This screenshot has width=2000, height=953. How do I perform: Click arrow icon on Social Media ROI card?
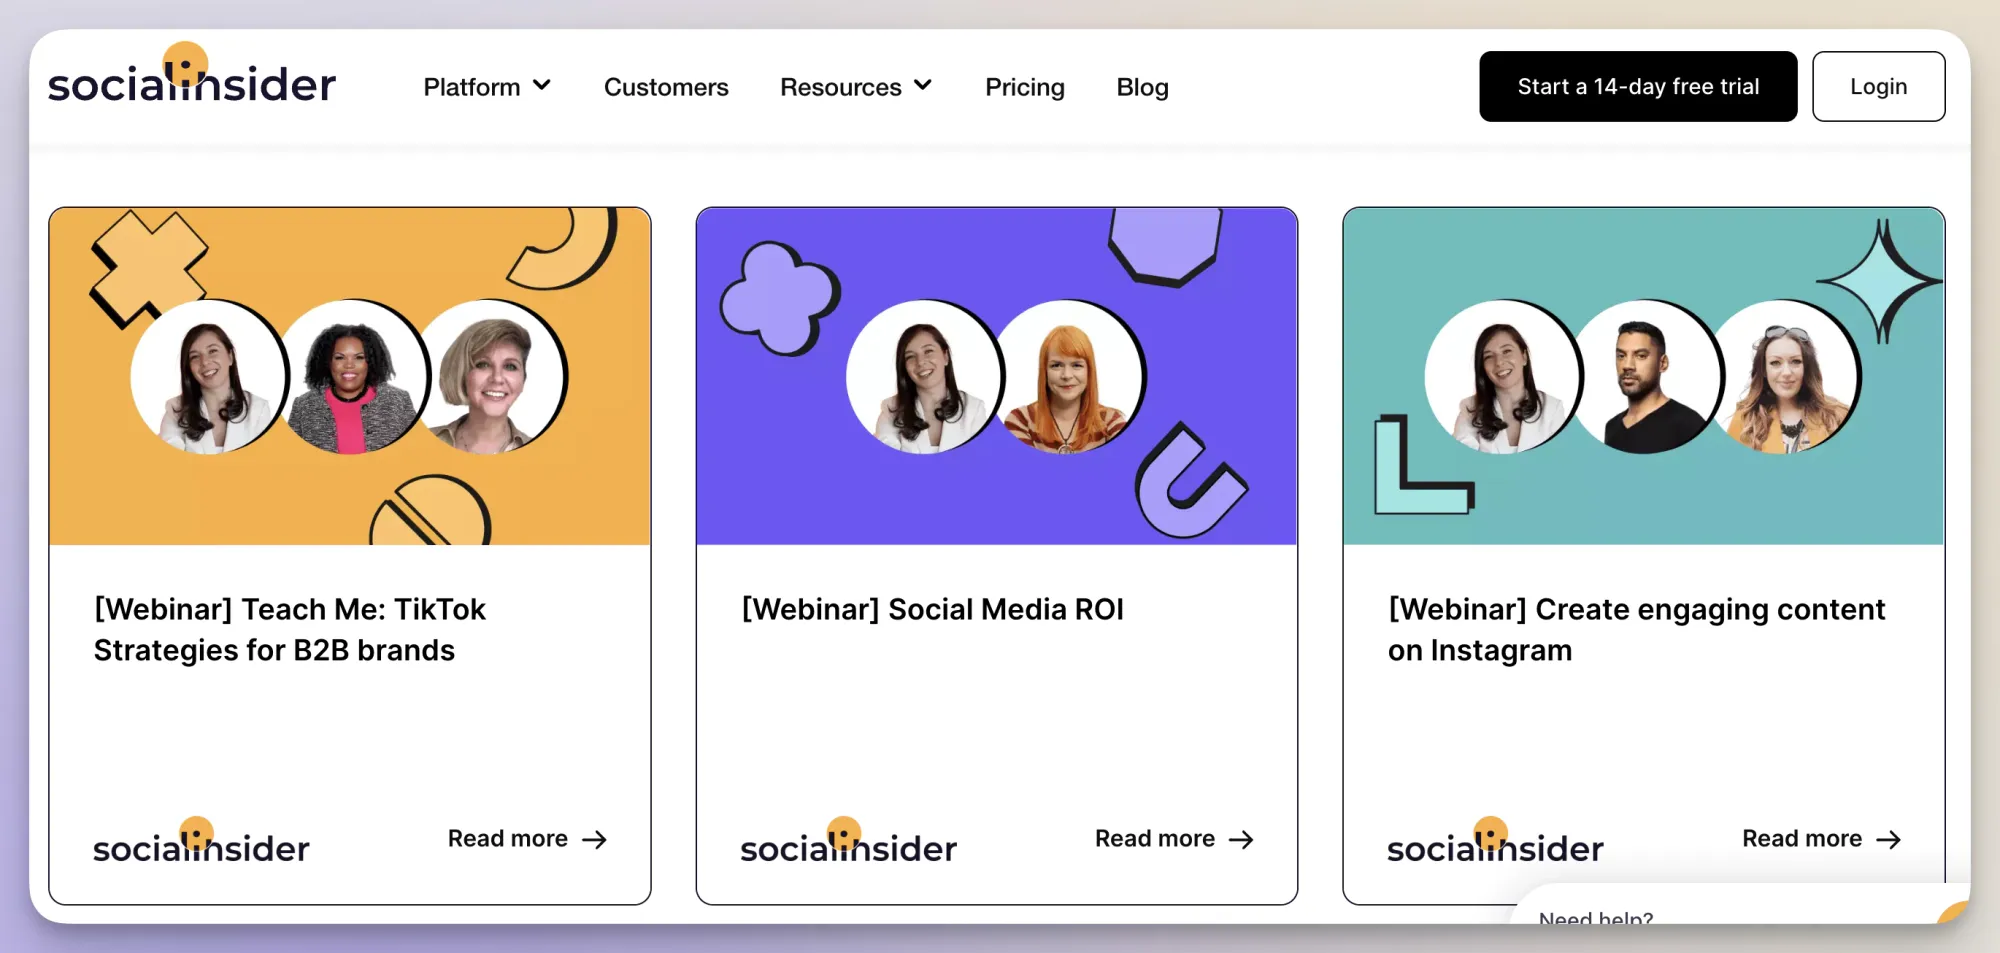click(x=1242, y=840)
